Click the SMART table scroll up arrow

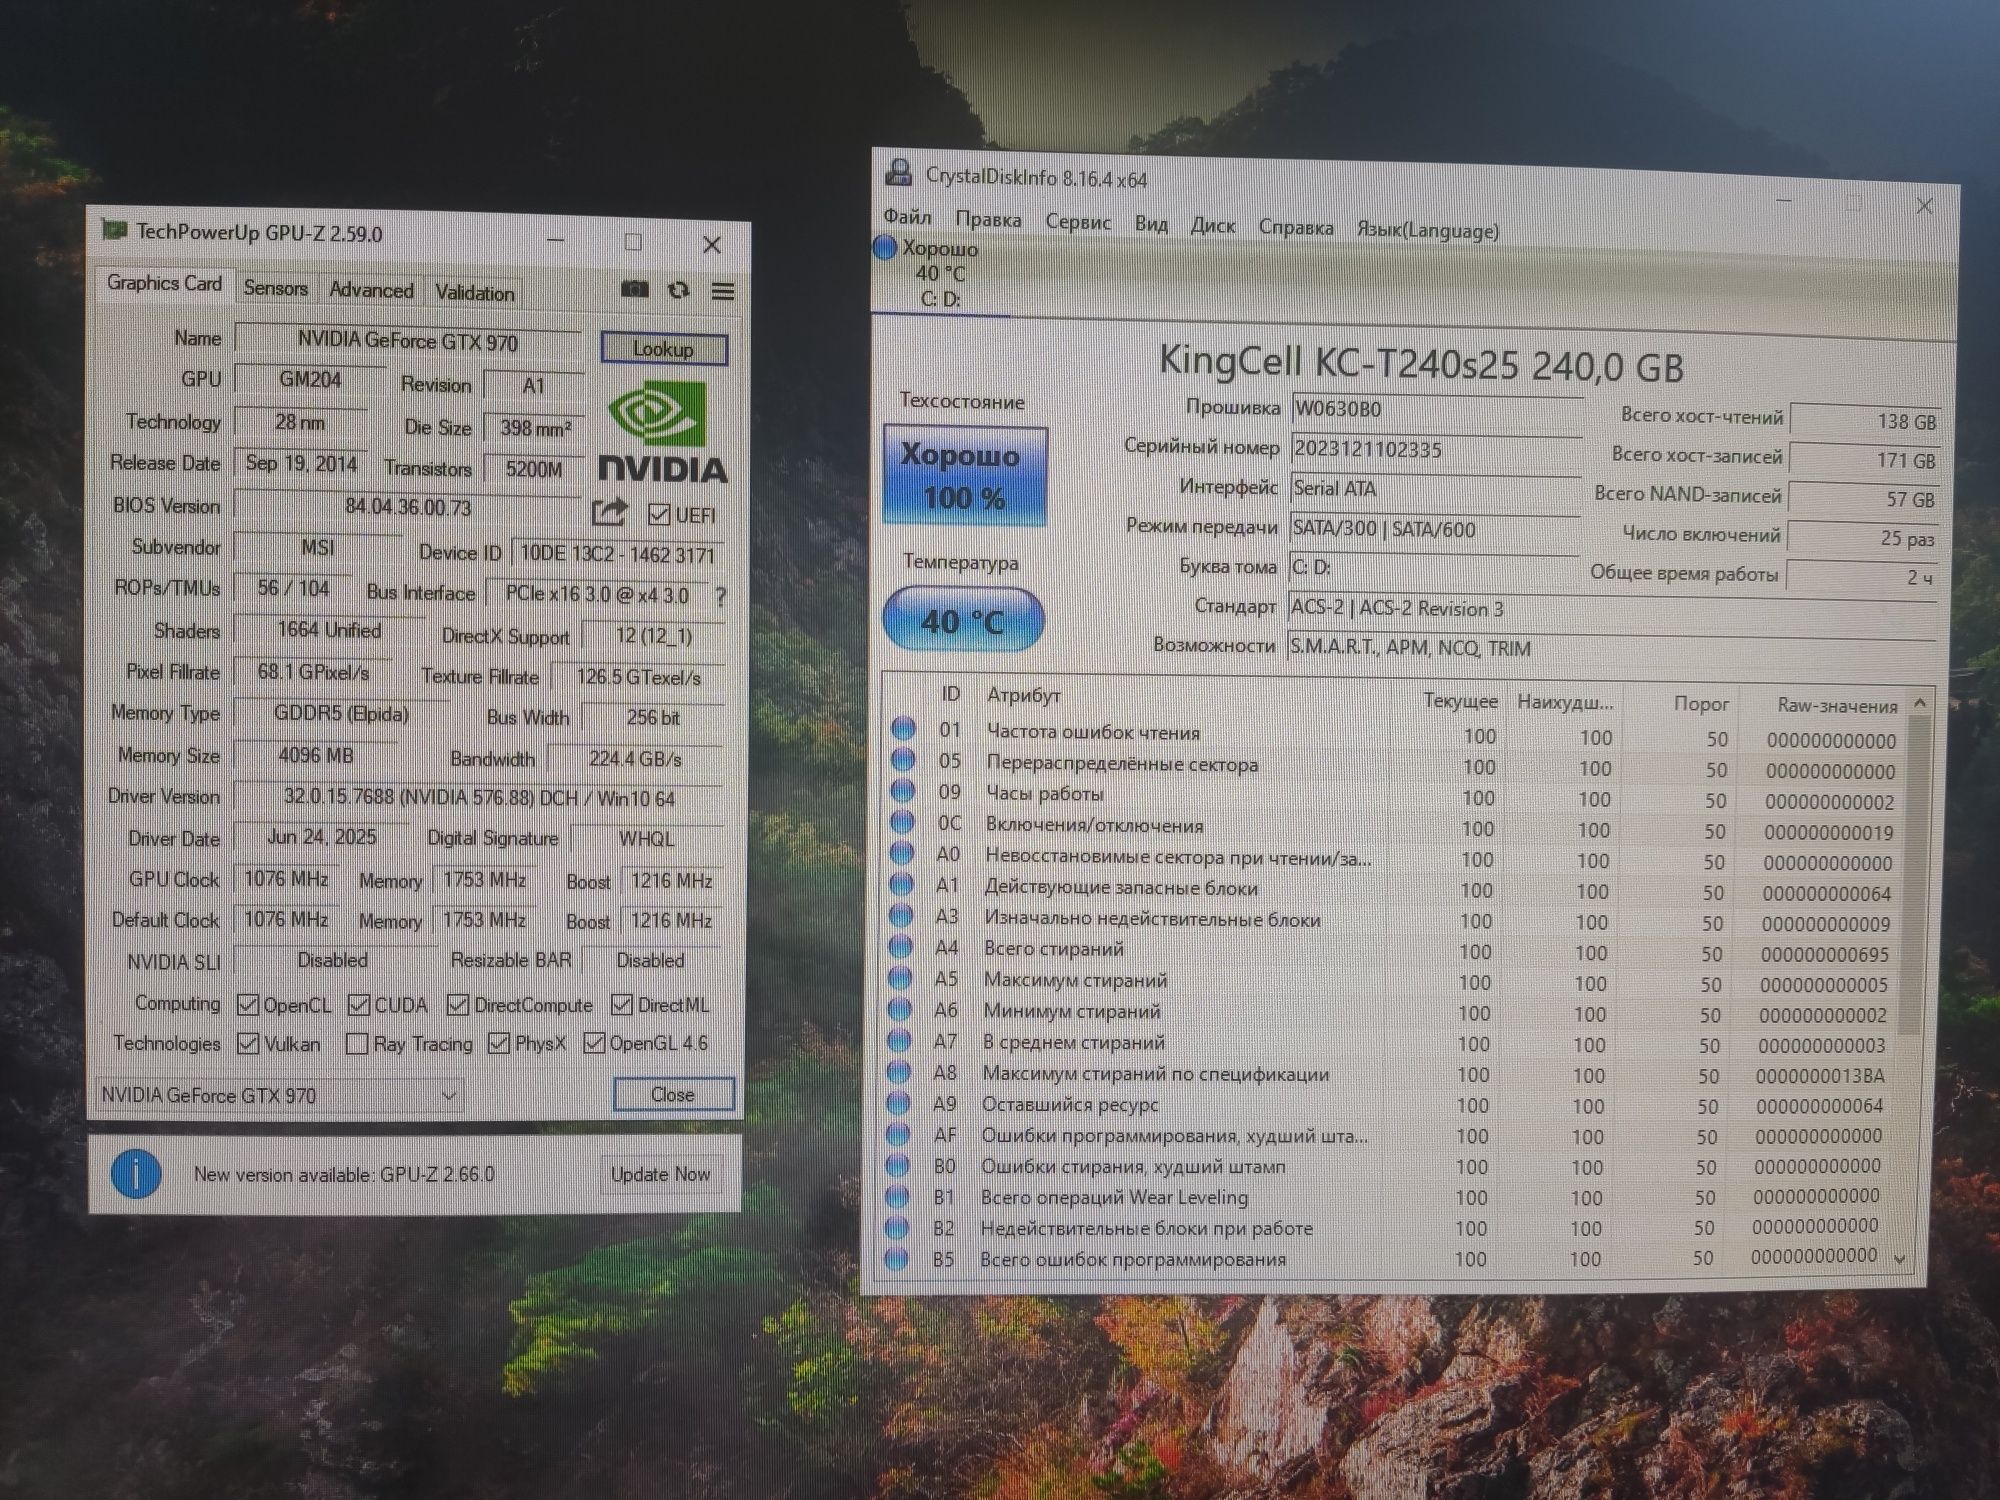coord(1919,704)
